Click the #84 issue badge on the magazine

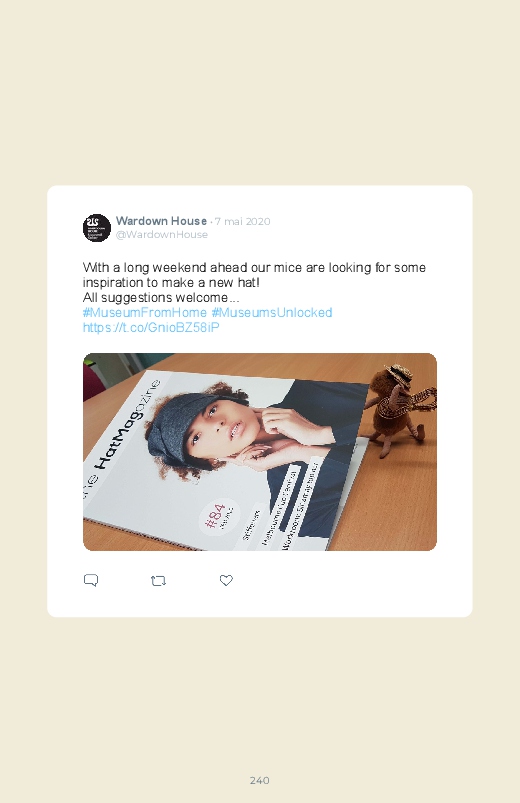pyautogui.click(x=219, y=516)
